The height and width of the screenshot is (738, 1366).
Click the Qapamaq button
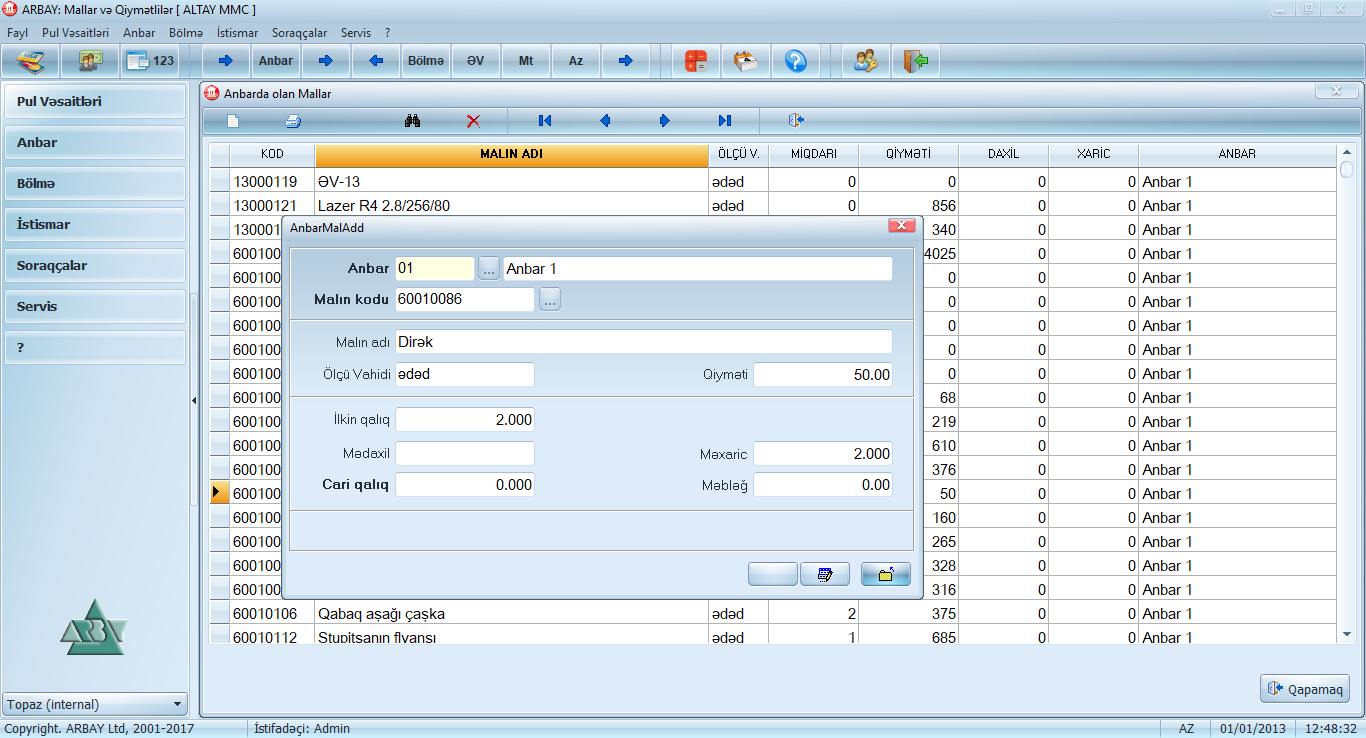(x=1305, y=689)
